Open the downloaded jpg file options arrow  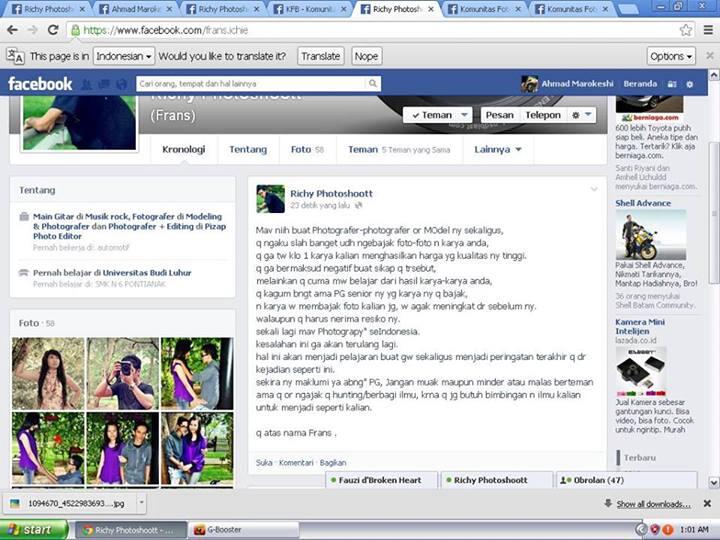click(x=141, y=503)
